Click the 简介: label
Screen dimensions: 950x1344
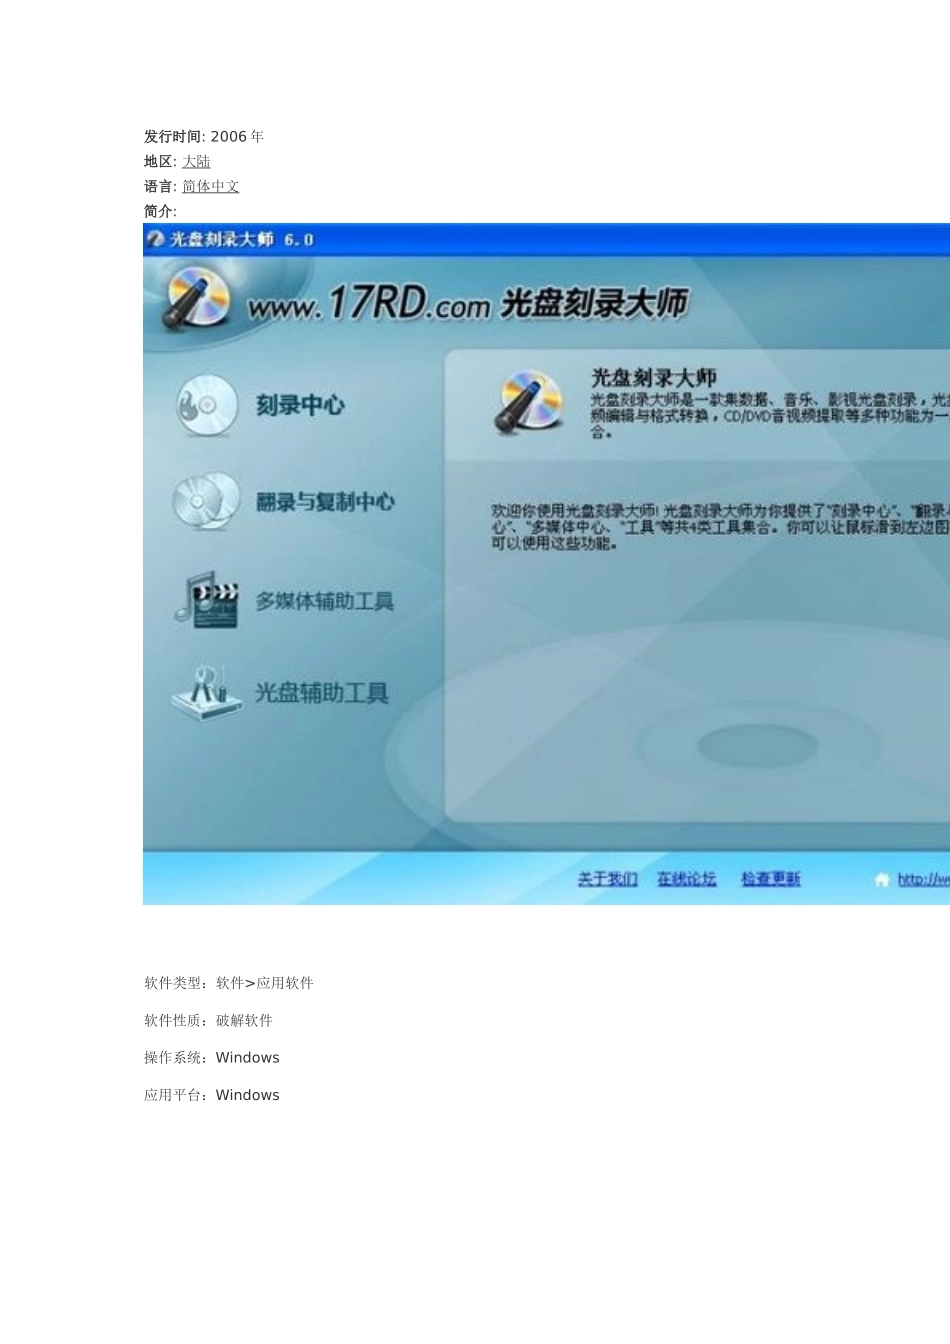coord(160,211)
